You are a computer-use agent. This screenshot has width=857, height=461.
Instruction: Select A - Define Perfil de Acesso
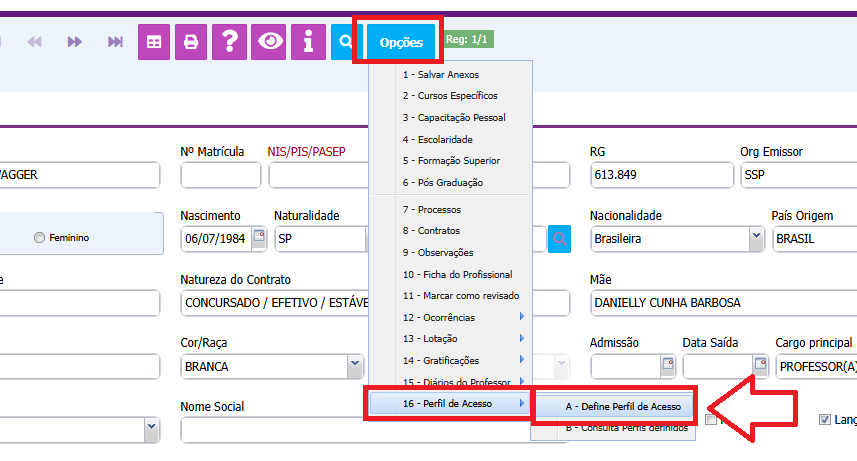coord(615,406)
